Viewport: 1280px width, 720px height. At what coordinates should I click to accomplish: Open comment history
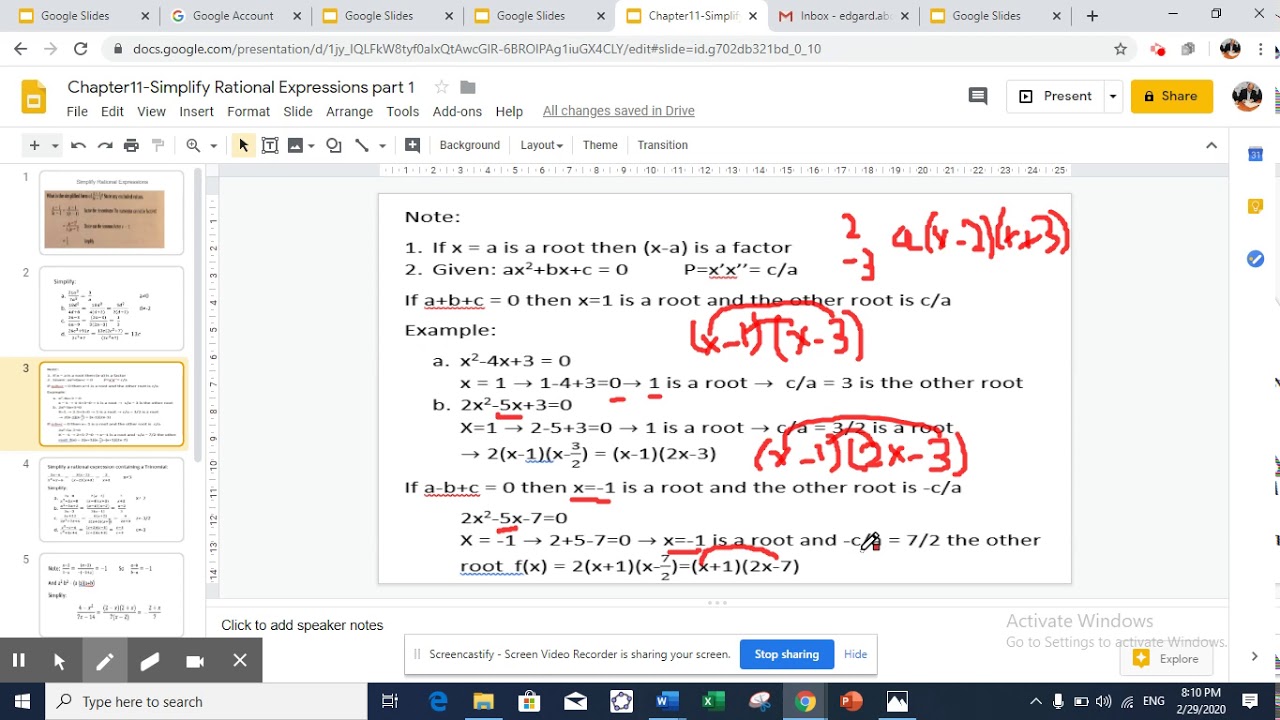pyautogui.click(x=978, y=96)
